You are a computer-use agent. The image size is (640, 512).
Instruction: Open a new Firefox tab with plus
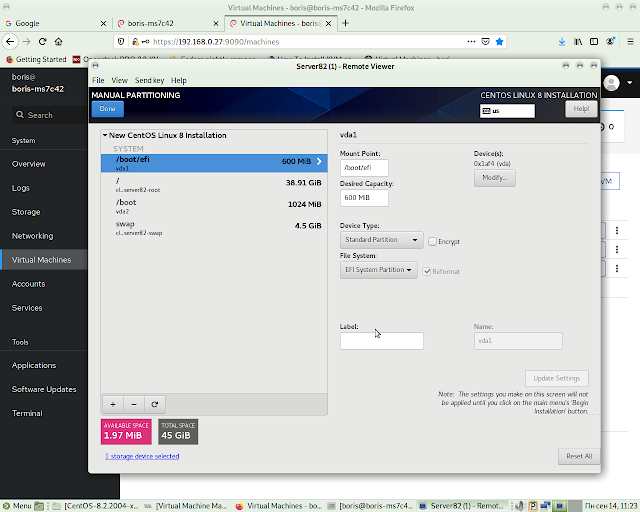(x=345, y=23)
